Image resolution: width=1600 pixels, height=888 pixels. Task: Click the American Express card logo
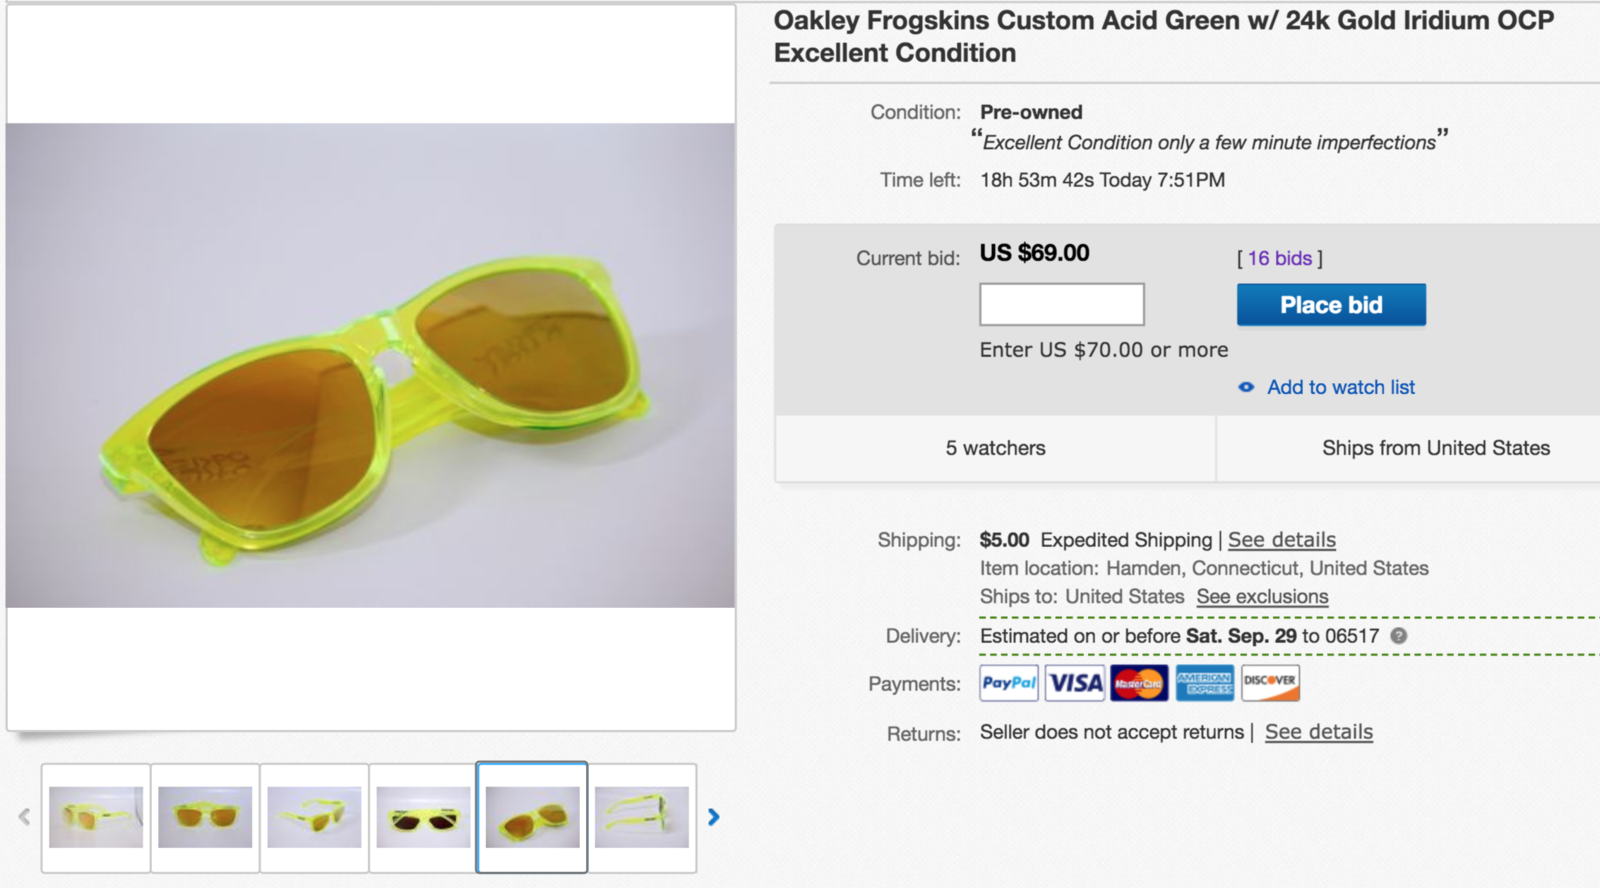(x=1204, y=683)
